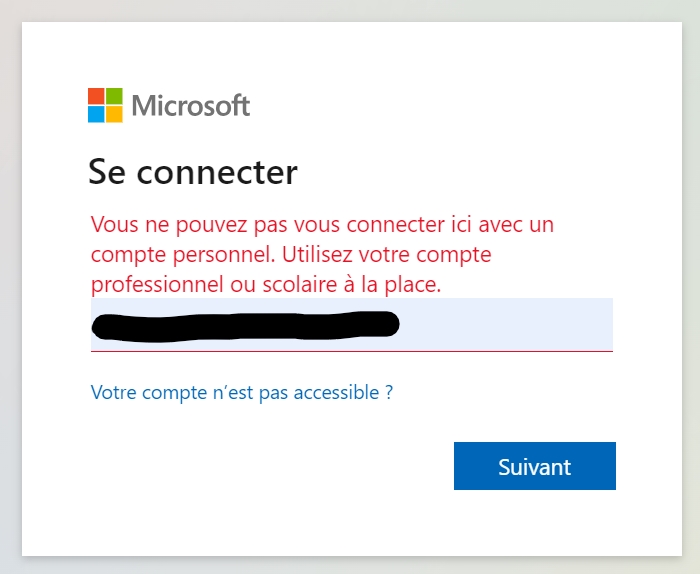Click the blacked-out email text in the field

pyautogui.click(x=245, y=324)
